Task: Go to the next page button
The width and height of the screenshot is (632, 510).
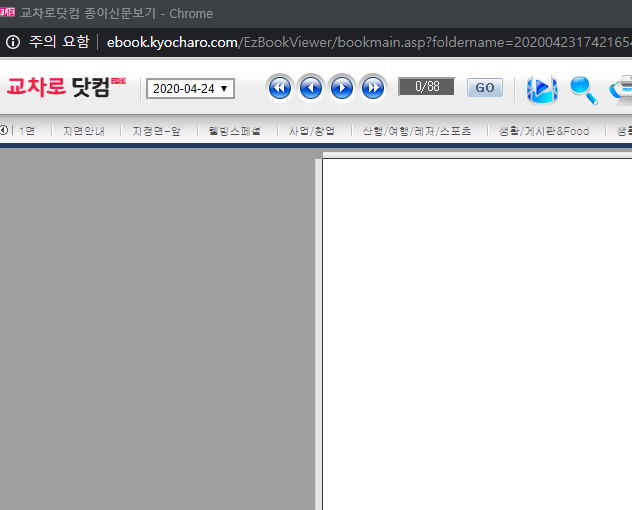Action: click(341, 88)
